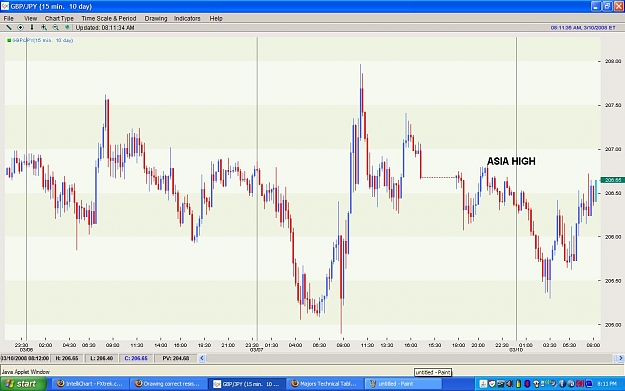Click the 207.00 price axis label
Viewport: 625px width, 391px height.
[x=613, y=149]
